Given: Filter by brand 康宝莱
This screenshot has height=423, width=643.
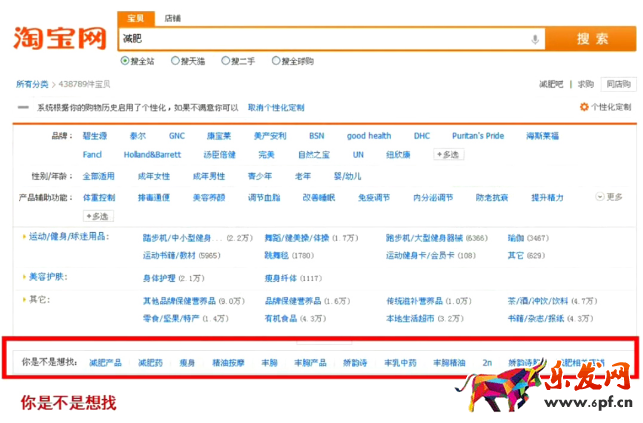Looking at the screenshot, I should (x=219, y=136).
